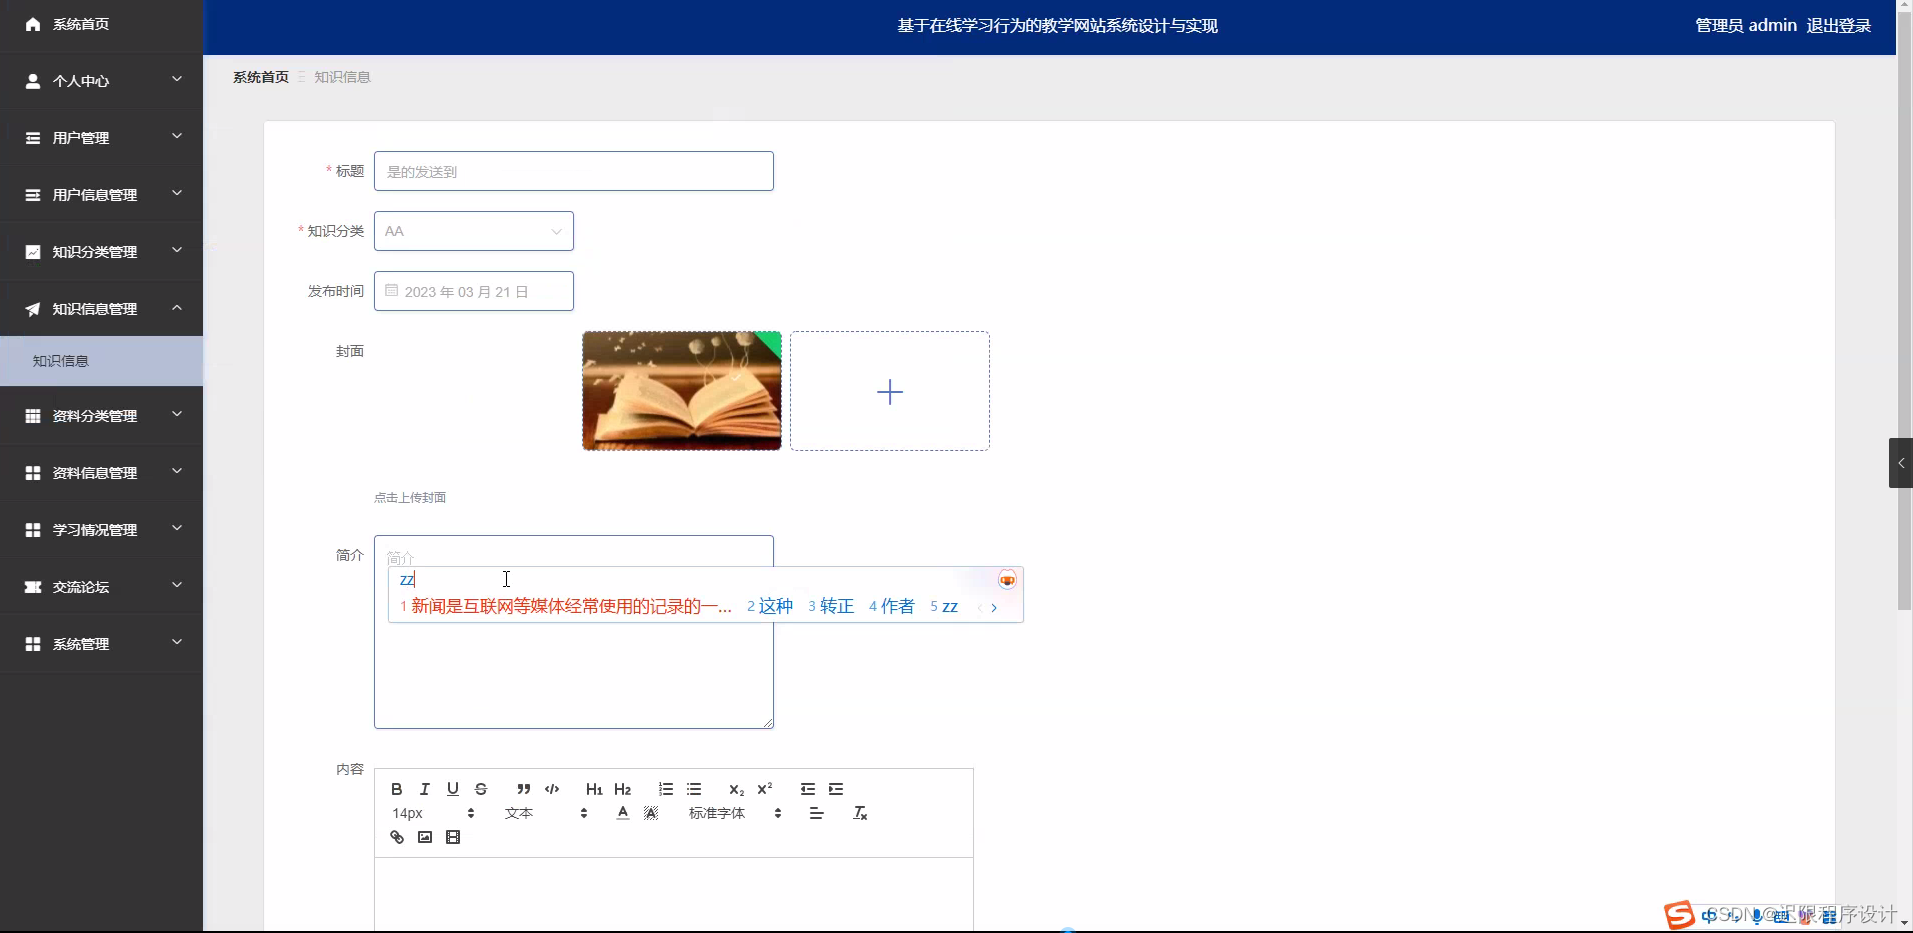Viewport: 1913px width, 933px height.
Task: Open the 发布时间 date picker field
Action: [473, 291]
